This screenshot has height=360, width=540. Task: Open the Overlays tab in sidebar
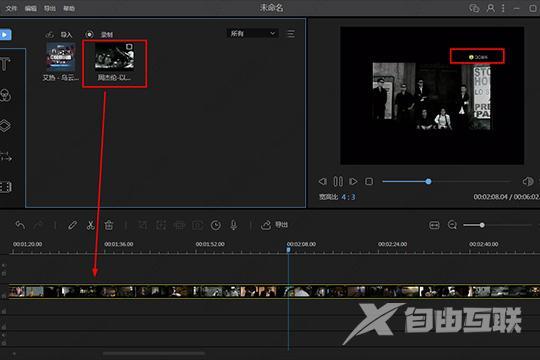coord(6,126)
